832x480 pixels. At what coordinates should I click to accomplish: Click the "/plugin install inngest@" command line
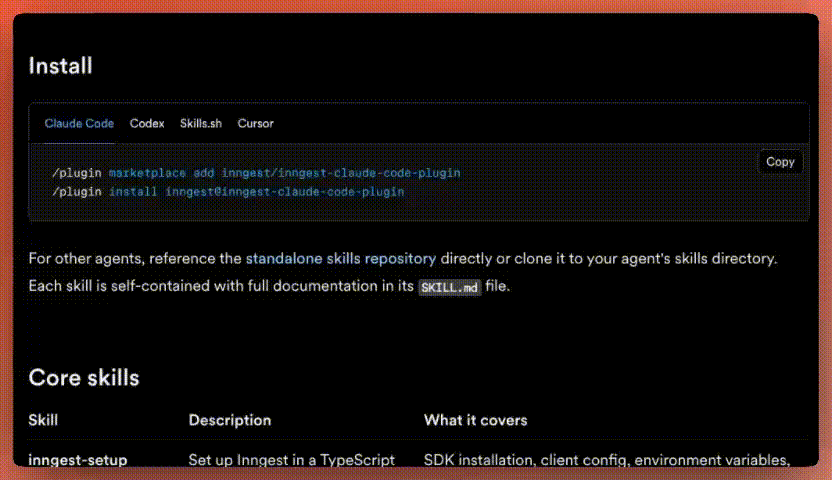click(x=228, y=192)
